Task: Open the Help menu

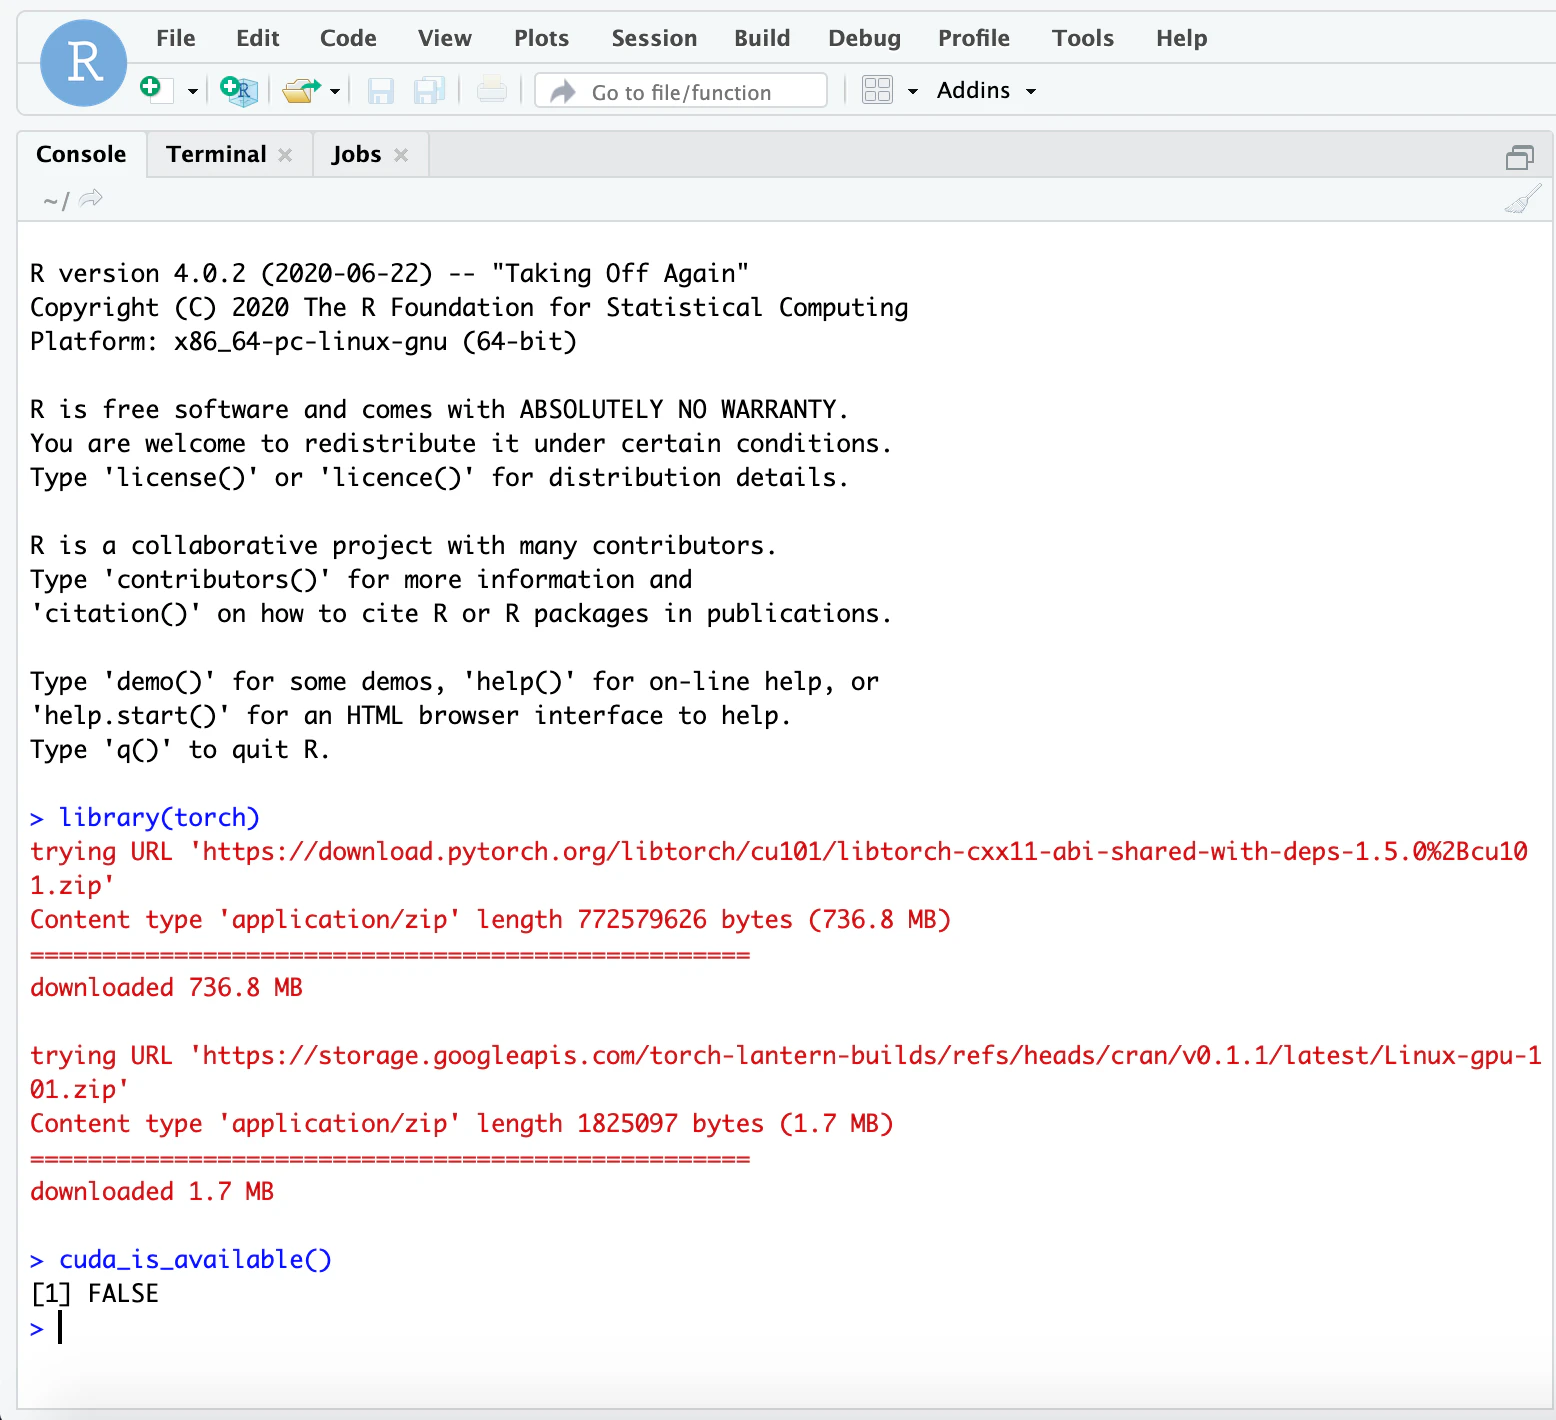Action: click(1182, 38)
